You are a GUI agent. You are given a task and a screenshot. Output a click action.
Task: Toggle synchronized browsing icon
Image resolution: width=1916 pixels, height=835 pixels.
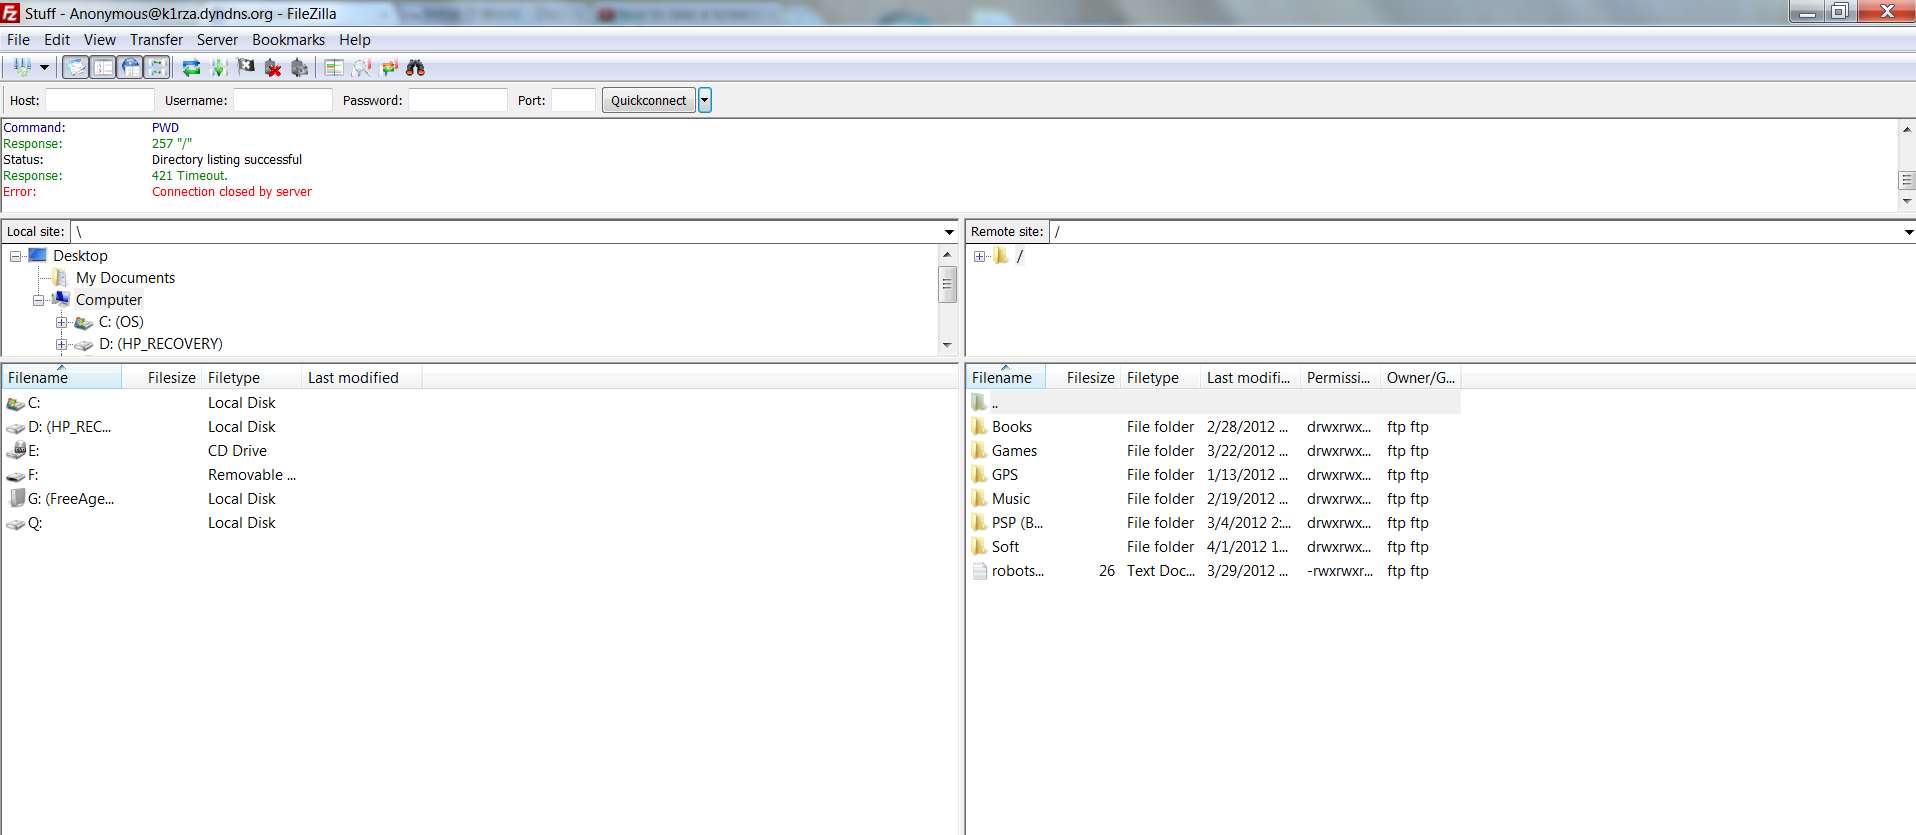tap(389, 67)
